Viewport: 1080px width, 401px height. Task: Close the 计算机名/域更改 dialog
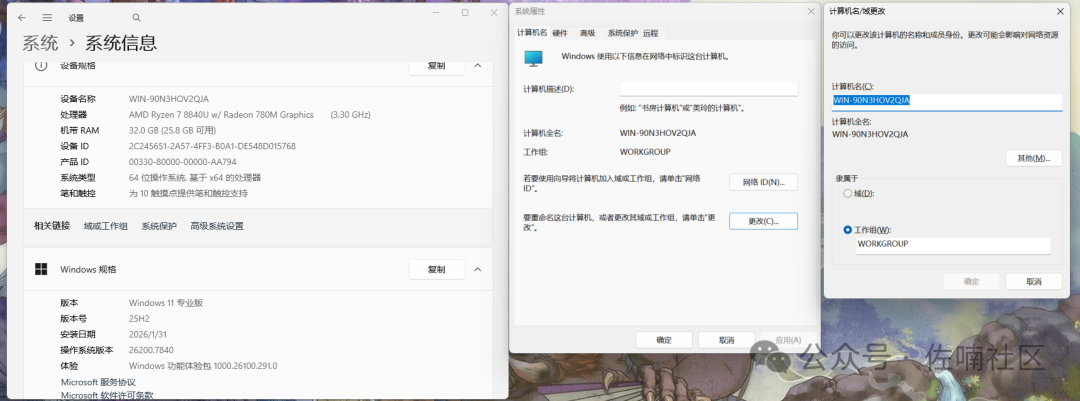click(x=1060, y=11)
